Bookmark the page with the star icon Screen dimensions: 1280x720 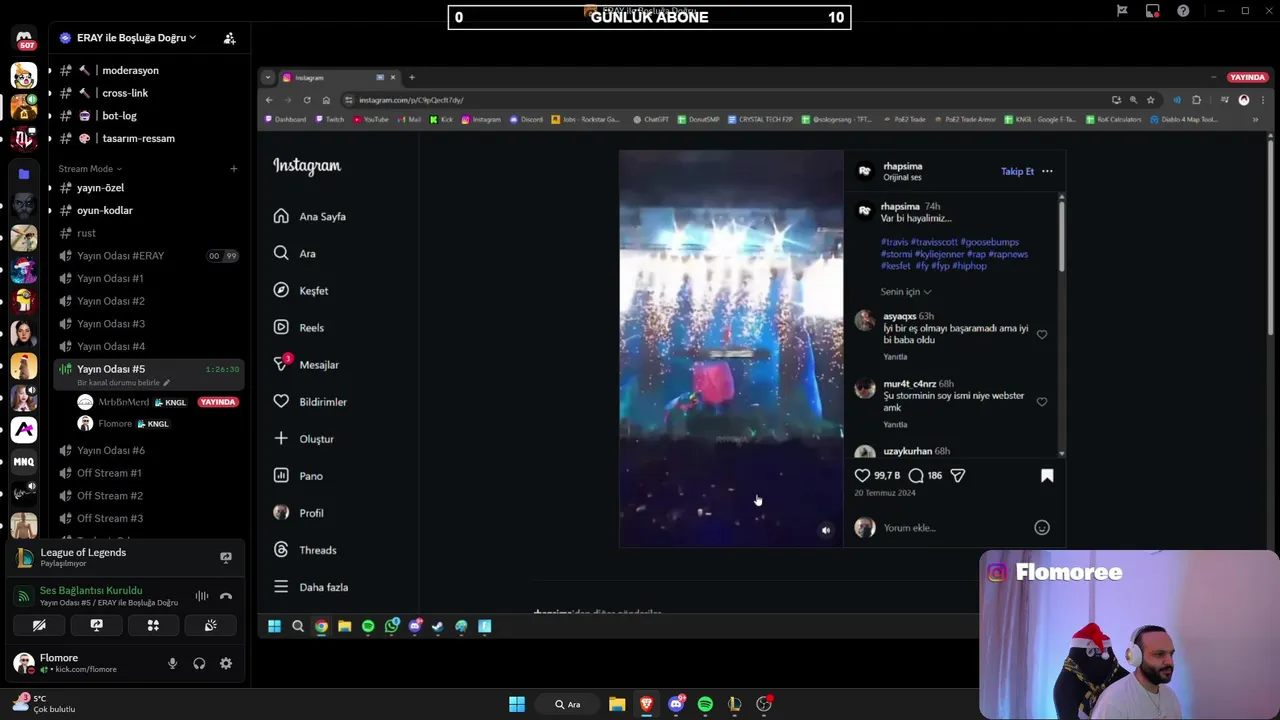[x=1150, y=100]
